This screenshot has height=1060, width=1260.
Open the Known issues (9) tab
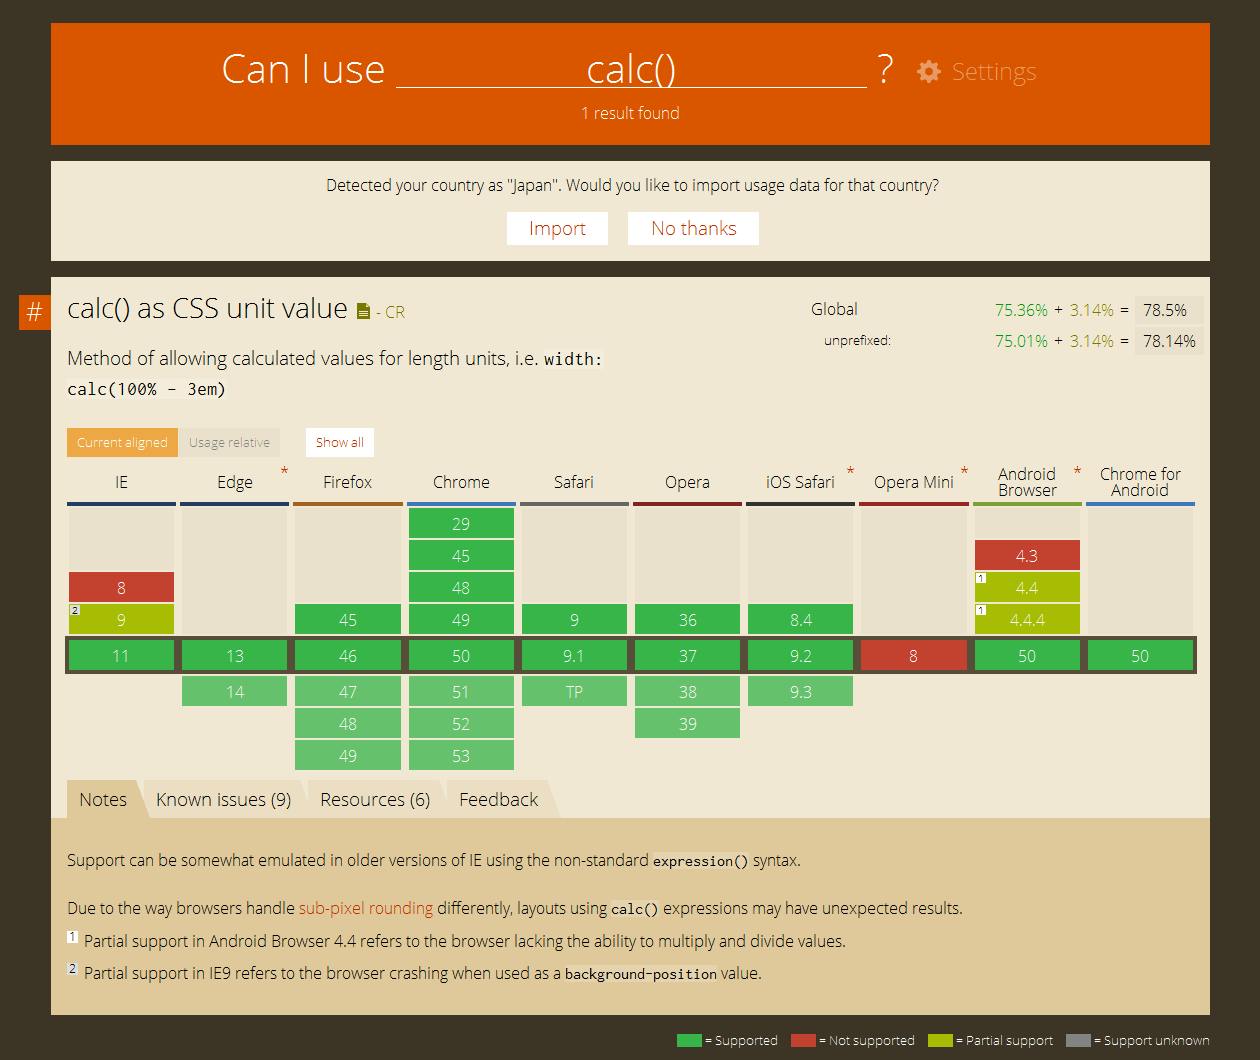[x=223, y=800]
